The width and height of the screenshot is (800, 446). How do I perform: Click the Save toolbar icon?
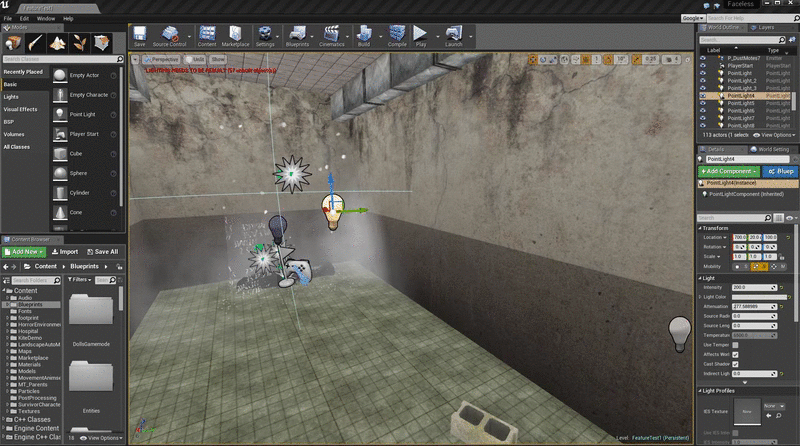pyautogui.click(x=139, y=36)
